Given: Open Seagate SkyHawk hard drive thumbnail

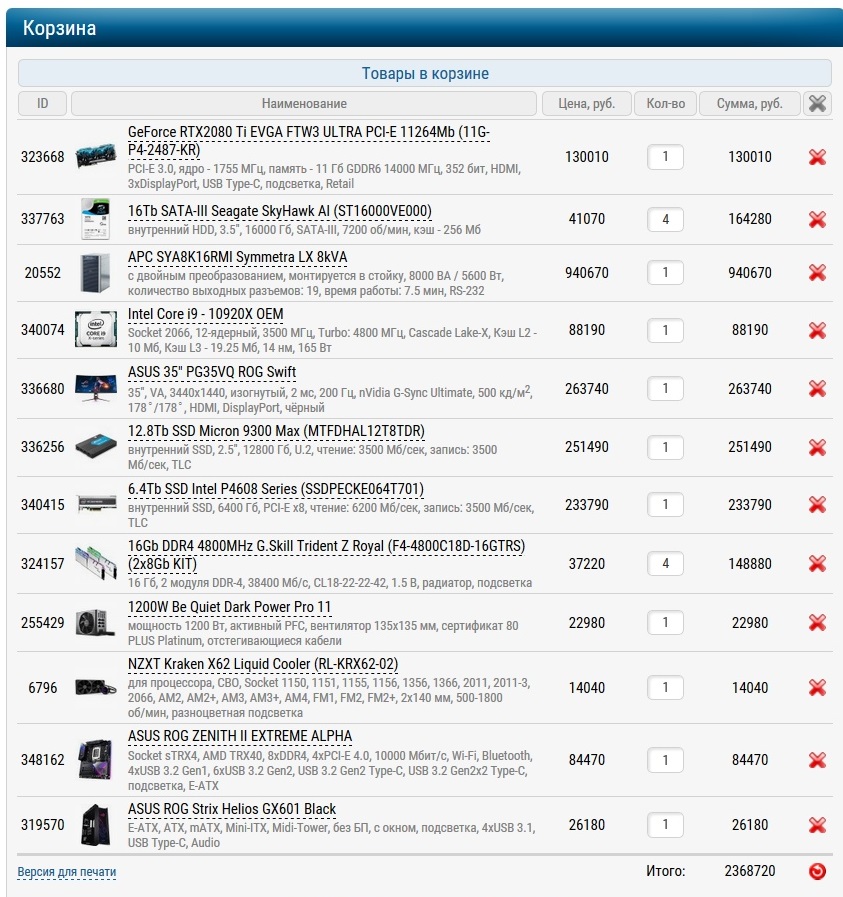Looking at the screenshot, I should [x=96, y=219].
